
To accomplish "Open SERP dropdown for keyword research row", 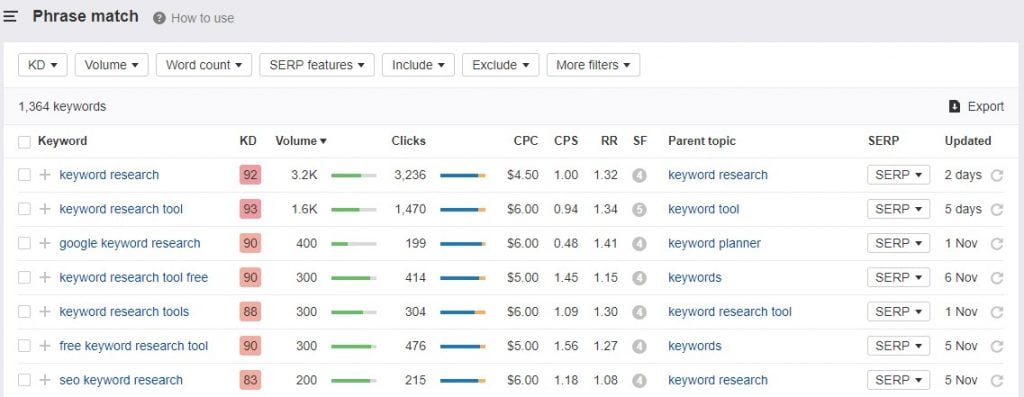I will point(898,175).
